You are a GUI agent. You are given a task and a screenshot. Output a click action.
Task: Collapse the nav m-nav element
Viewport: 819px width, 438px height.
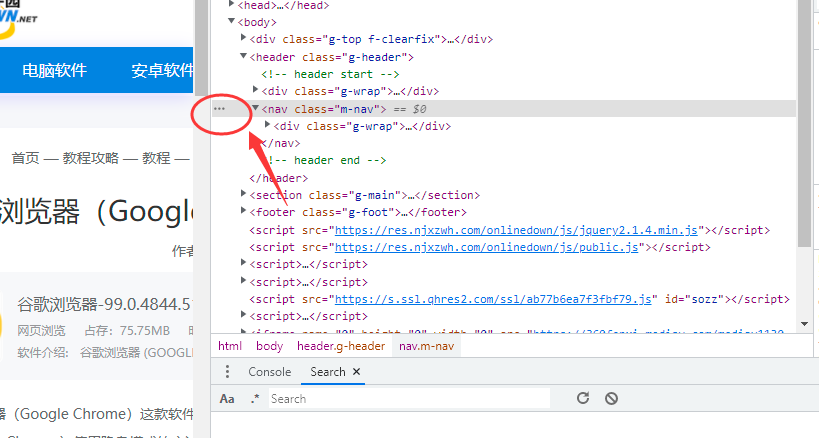tap(255, 108)
